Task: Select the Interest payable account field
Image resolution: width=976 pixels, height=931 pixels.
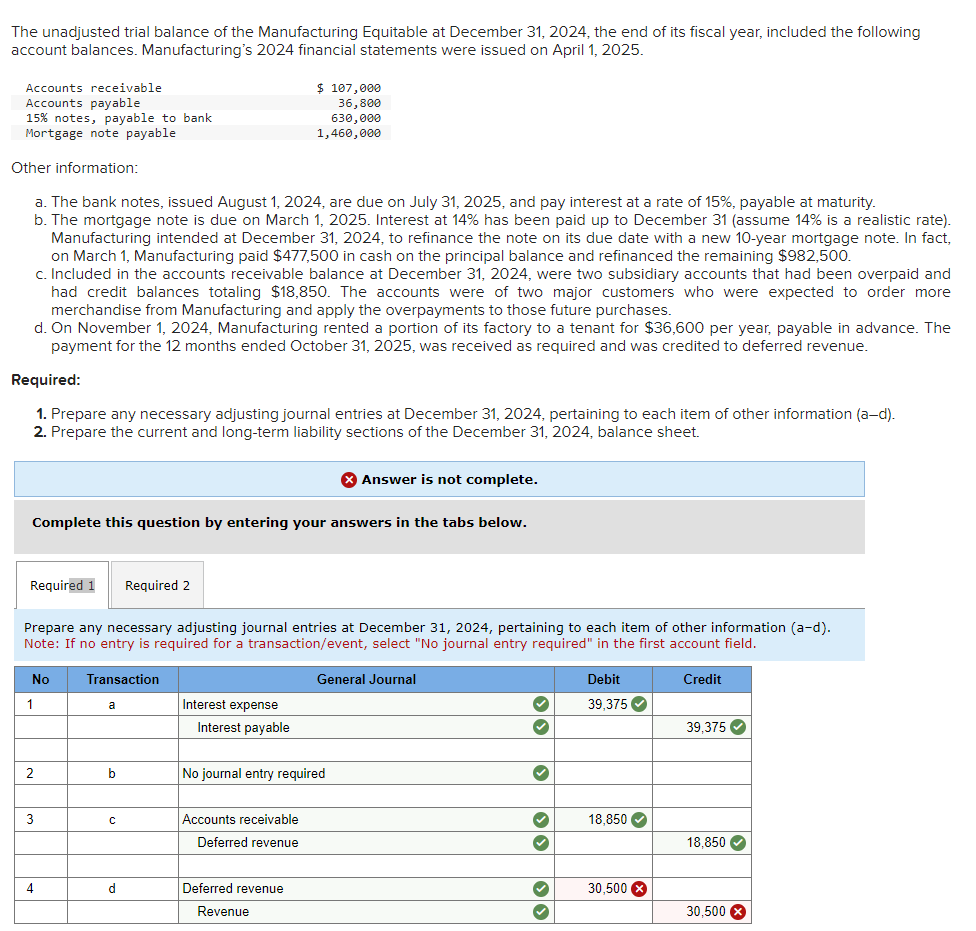Action: click(366, 727)
